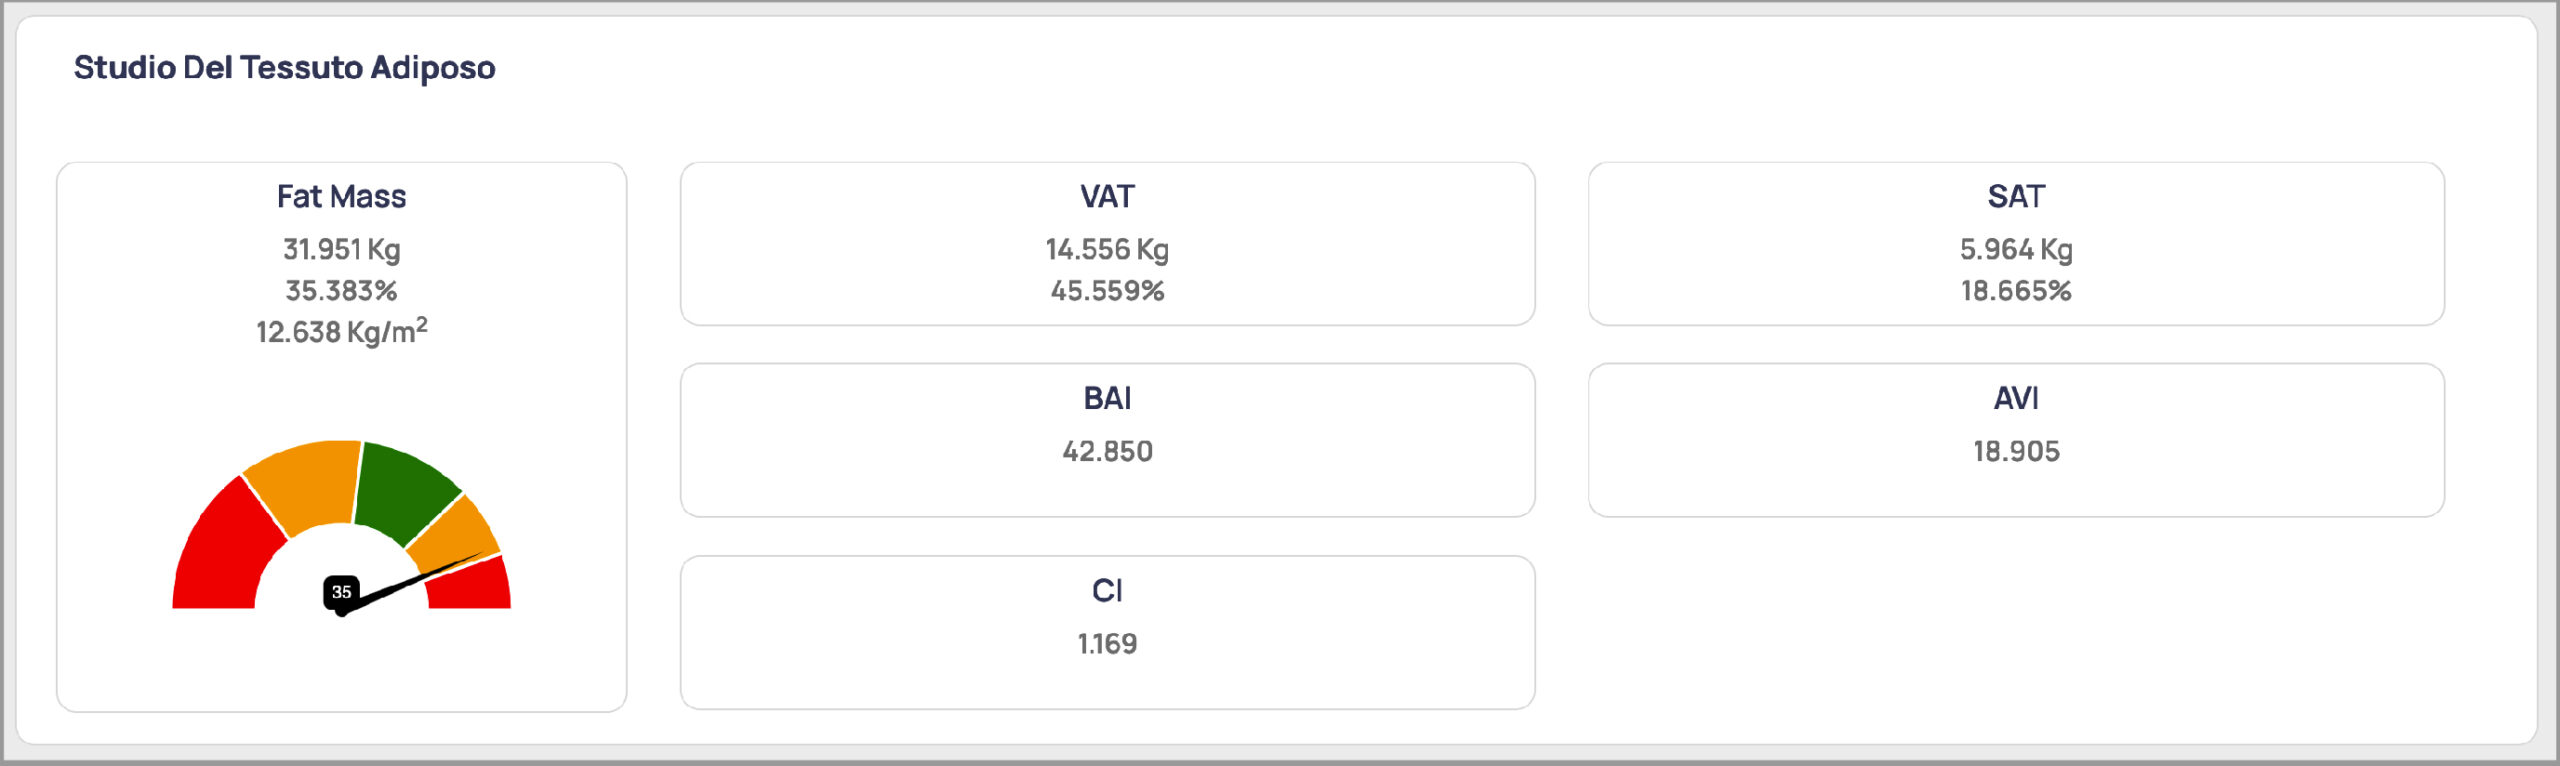This screenshot has width=2560, height=766.
Task: Open the CI card
Action: coord(1107,633)
